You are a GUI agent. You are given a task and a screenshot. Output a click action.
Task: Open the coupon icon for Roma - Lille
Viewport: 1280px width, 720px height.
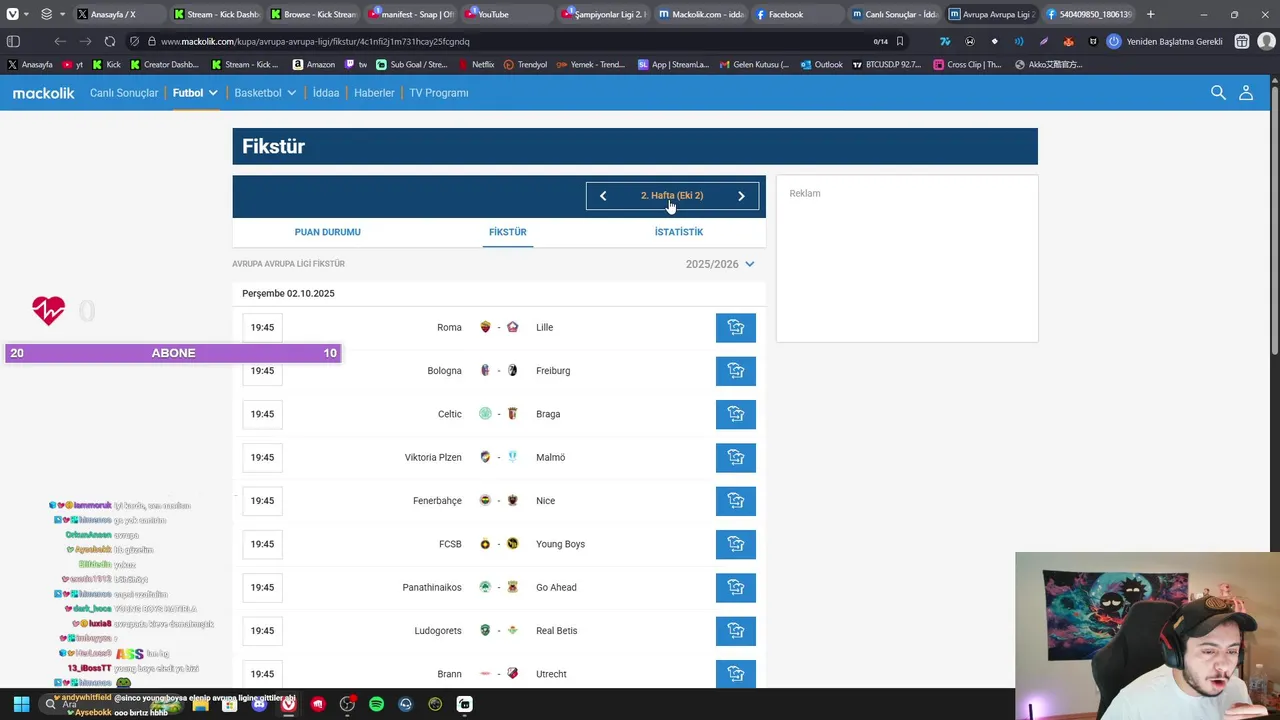click(736, 327)
